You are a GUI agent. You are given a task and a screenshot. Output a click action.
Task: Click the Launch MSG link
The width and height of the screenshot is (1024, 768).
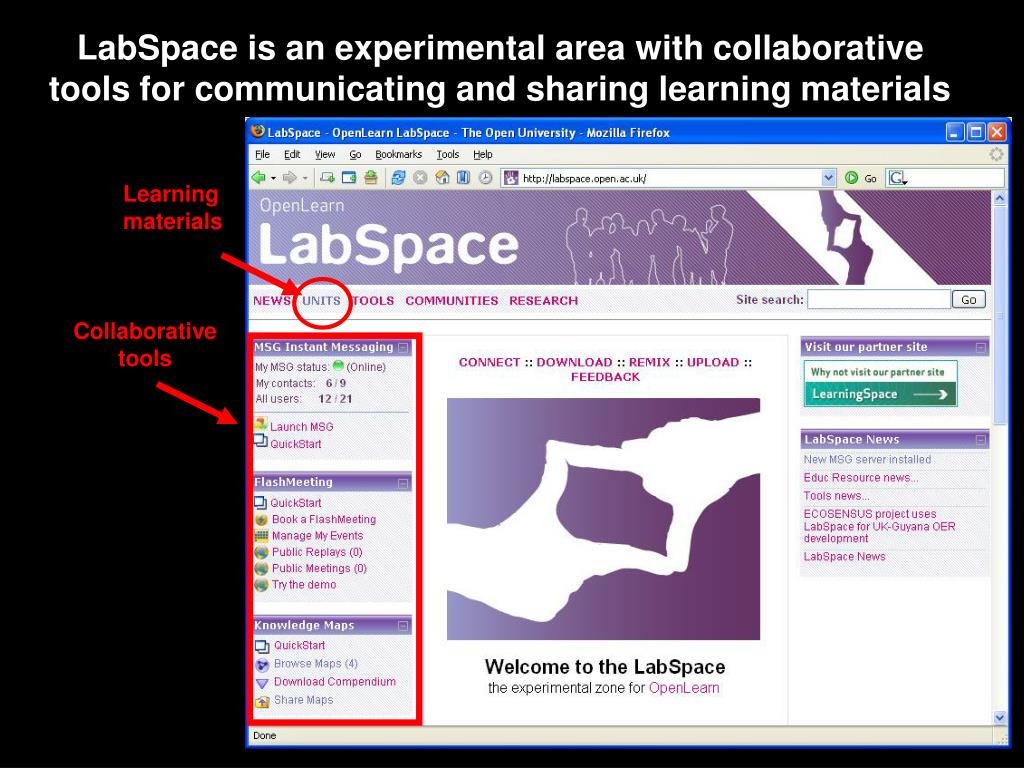(302, 426)
